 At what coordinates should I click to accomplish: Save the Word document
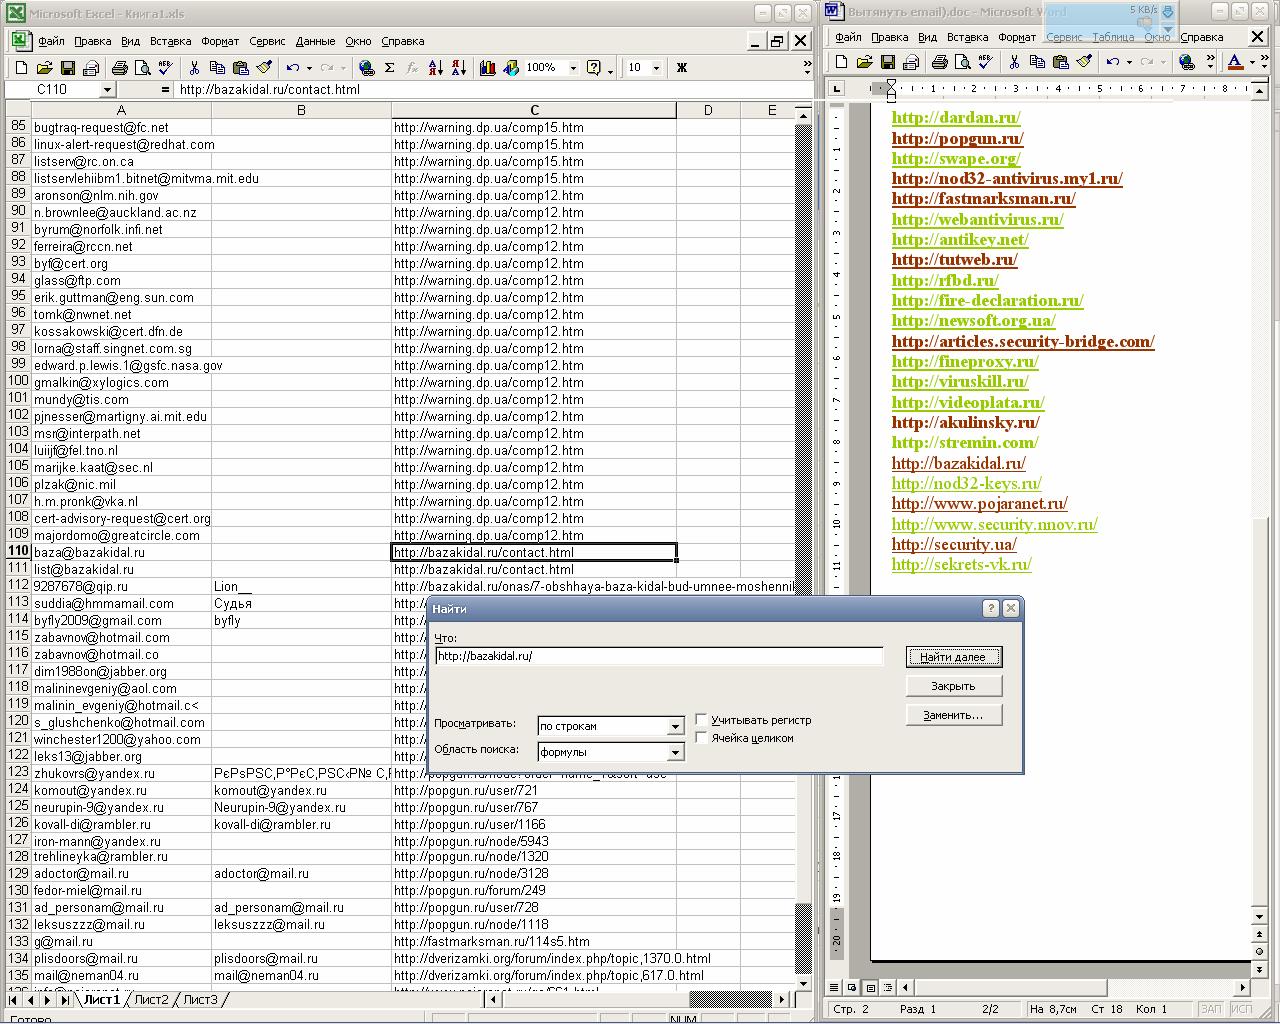(x=887, y=62)
